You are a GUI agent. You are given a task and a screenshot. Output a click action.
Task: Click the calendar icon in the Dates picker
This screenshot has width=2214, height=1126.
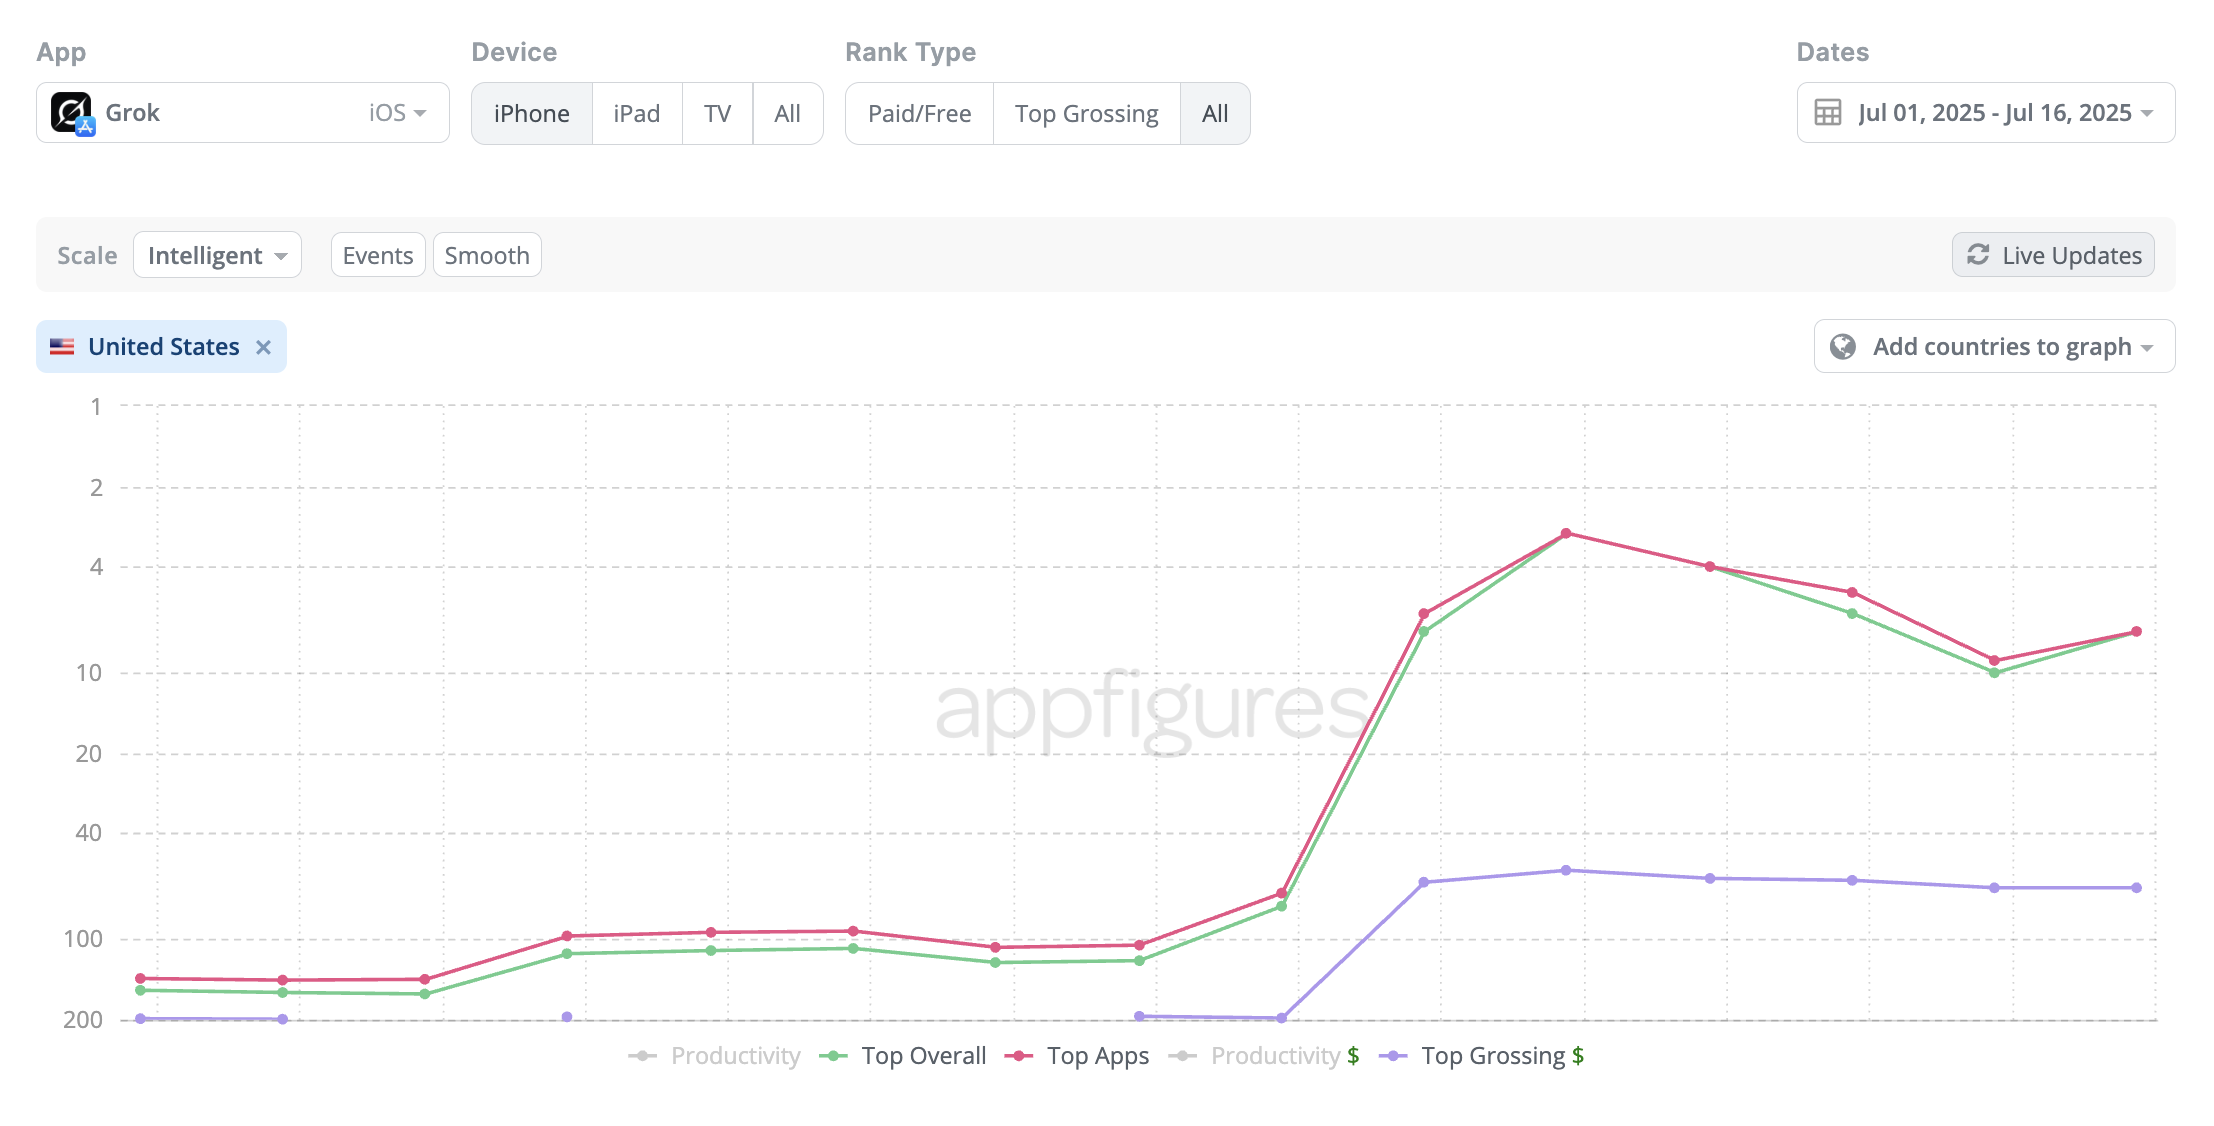pyautogui.click(x=1827, y=113)
